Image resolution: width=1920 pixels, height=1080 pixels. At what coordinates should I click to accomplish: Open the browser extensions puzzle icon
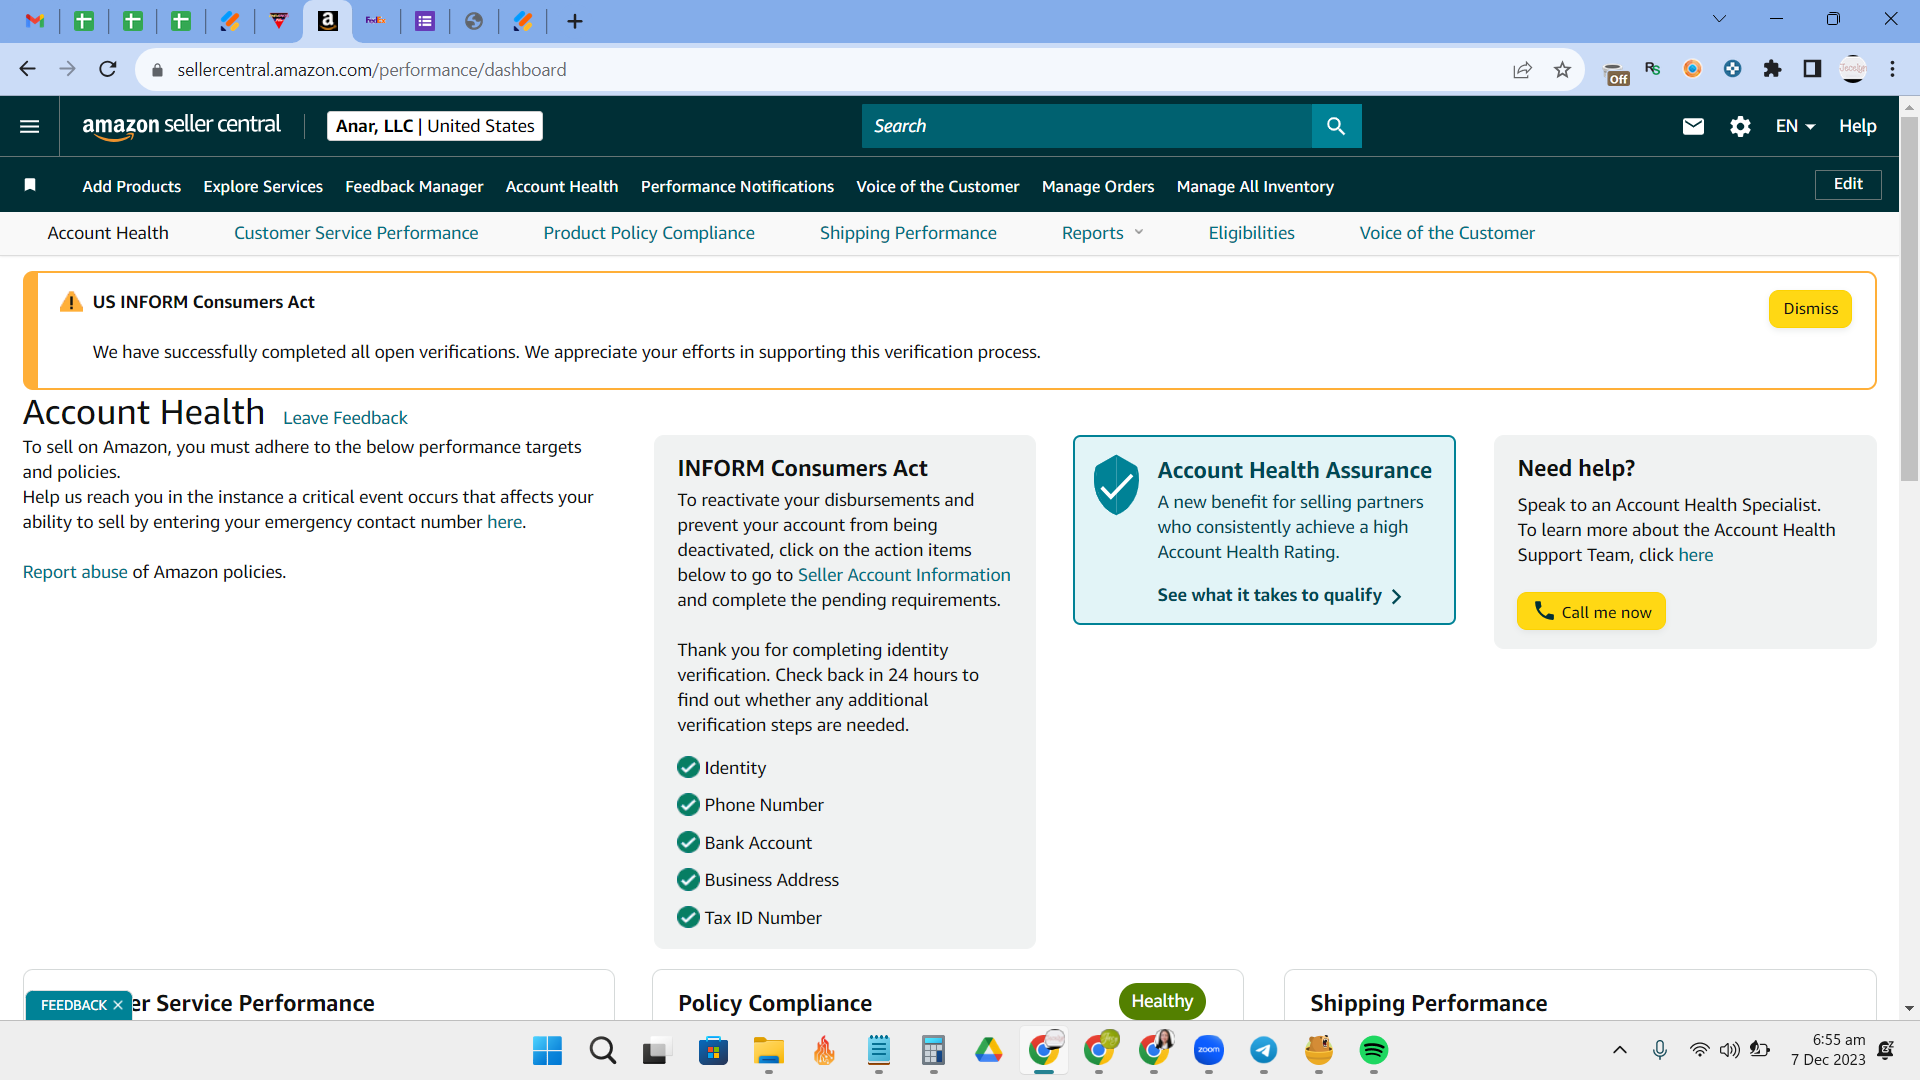pos(1772,69)
